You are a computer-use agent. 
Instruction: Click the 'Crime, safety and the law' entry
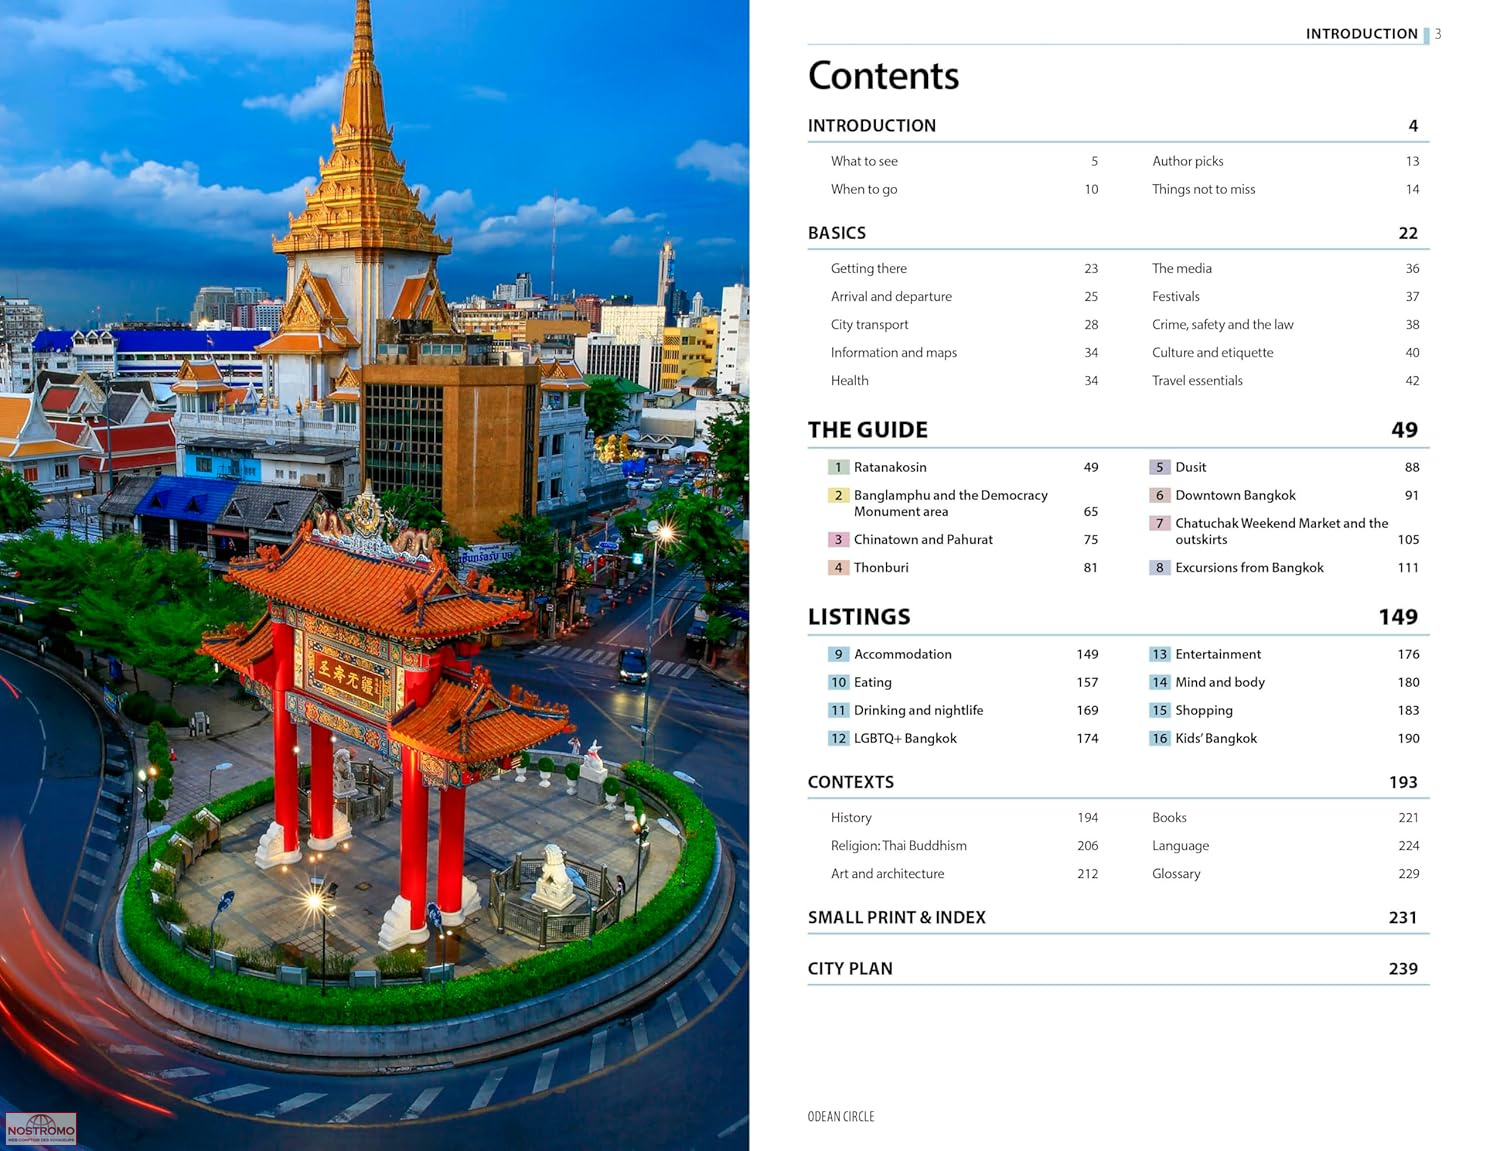[x=1223, y=324]
